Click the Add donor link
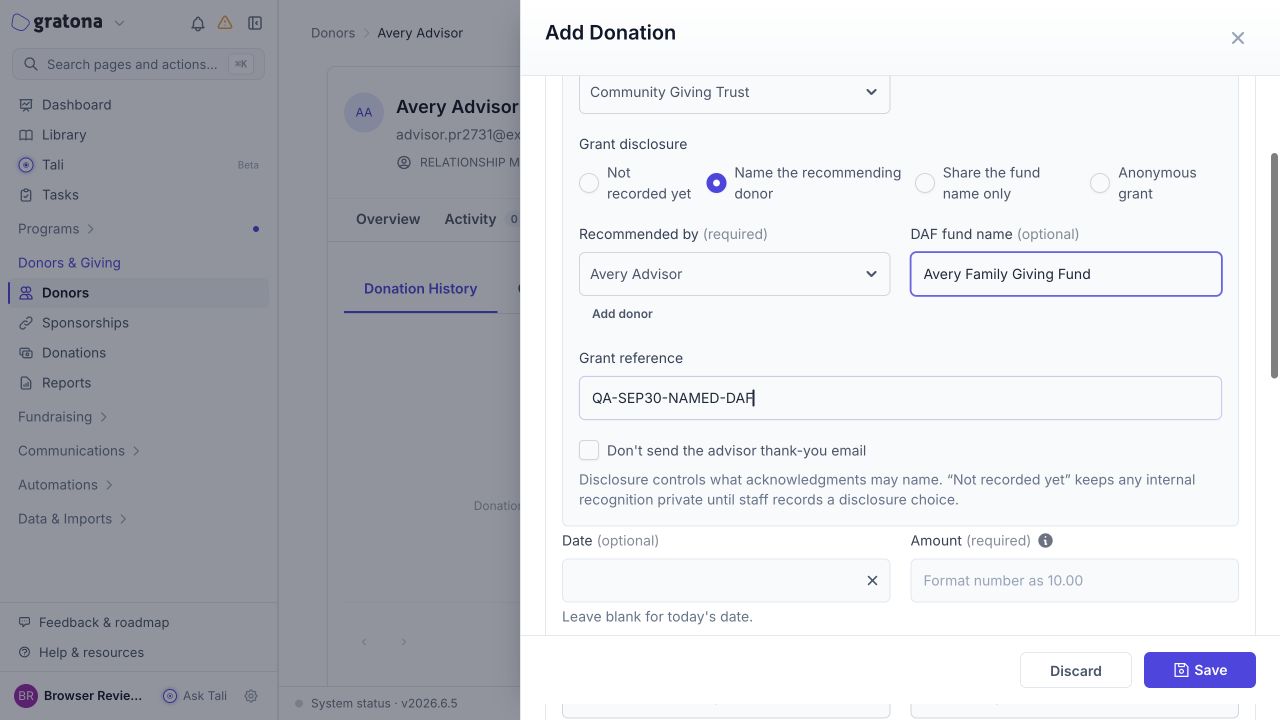 click(x=622, y=314)
